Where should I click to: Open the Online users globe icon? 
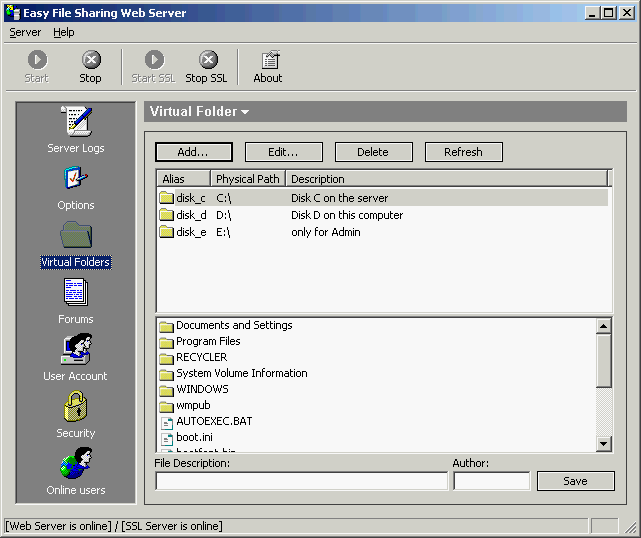pyautogui.click(x=76, y=463)
